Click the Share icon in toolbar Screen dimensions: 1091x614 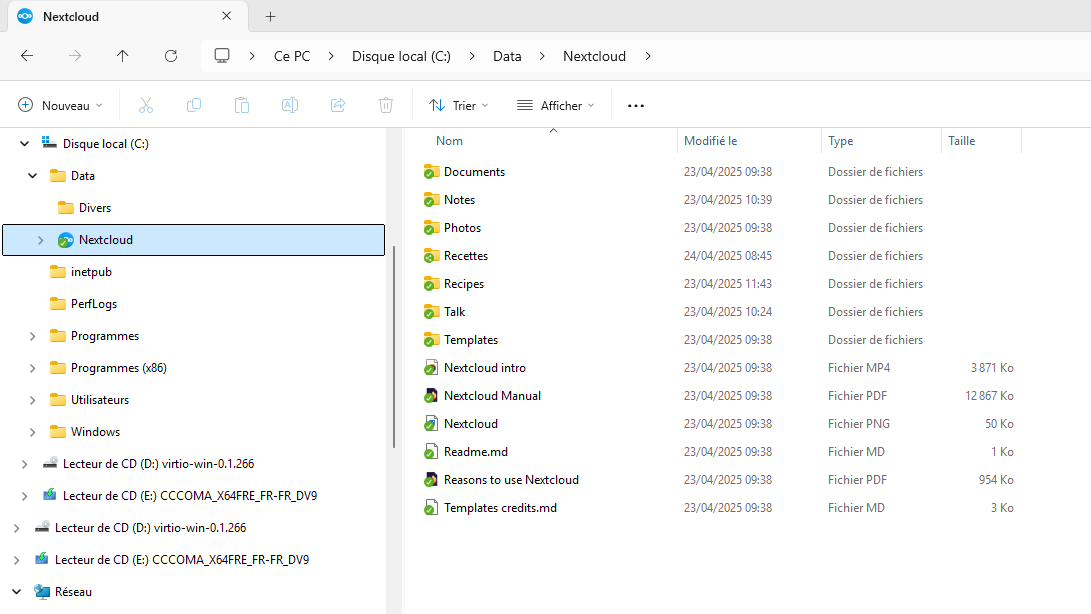(338, 105)
